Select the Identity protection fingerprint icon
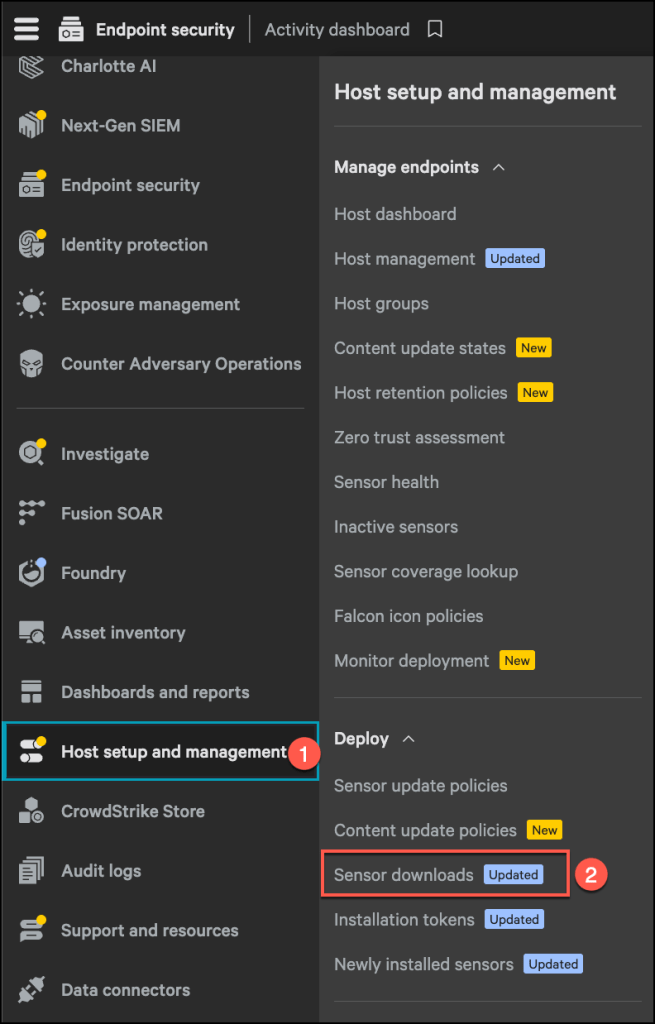The height and width of the screenshot is (1024, 655). click(32, 245)
